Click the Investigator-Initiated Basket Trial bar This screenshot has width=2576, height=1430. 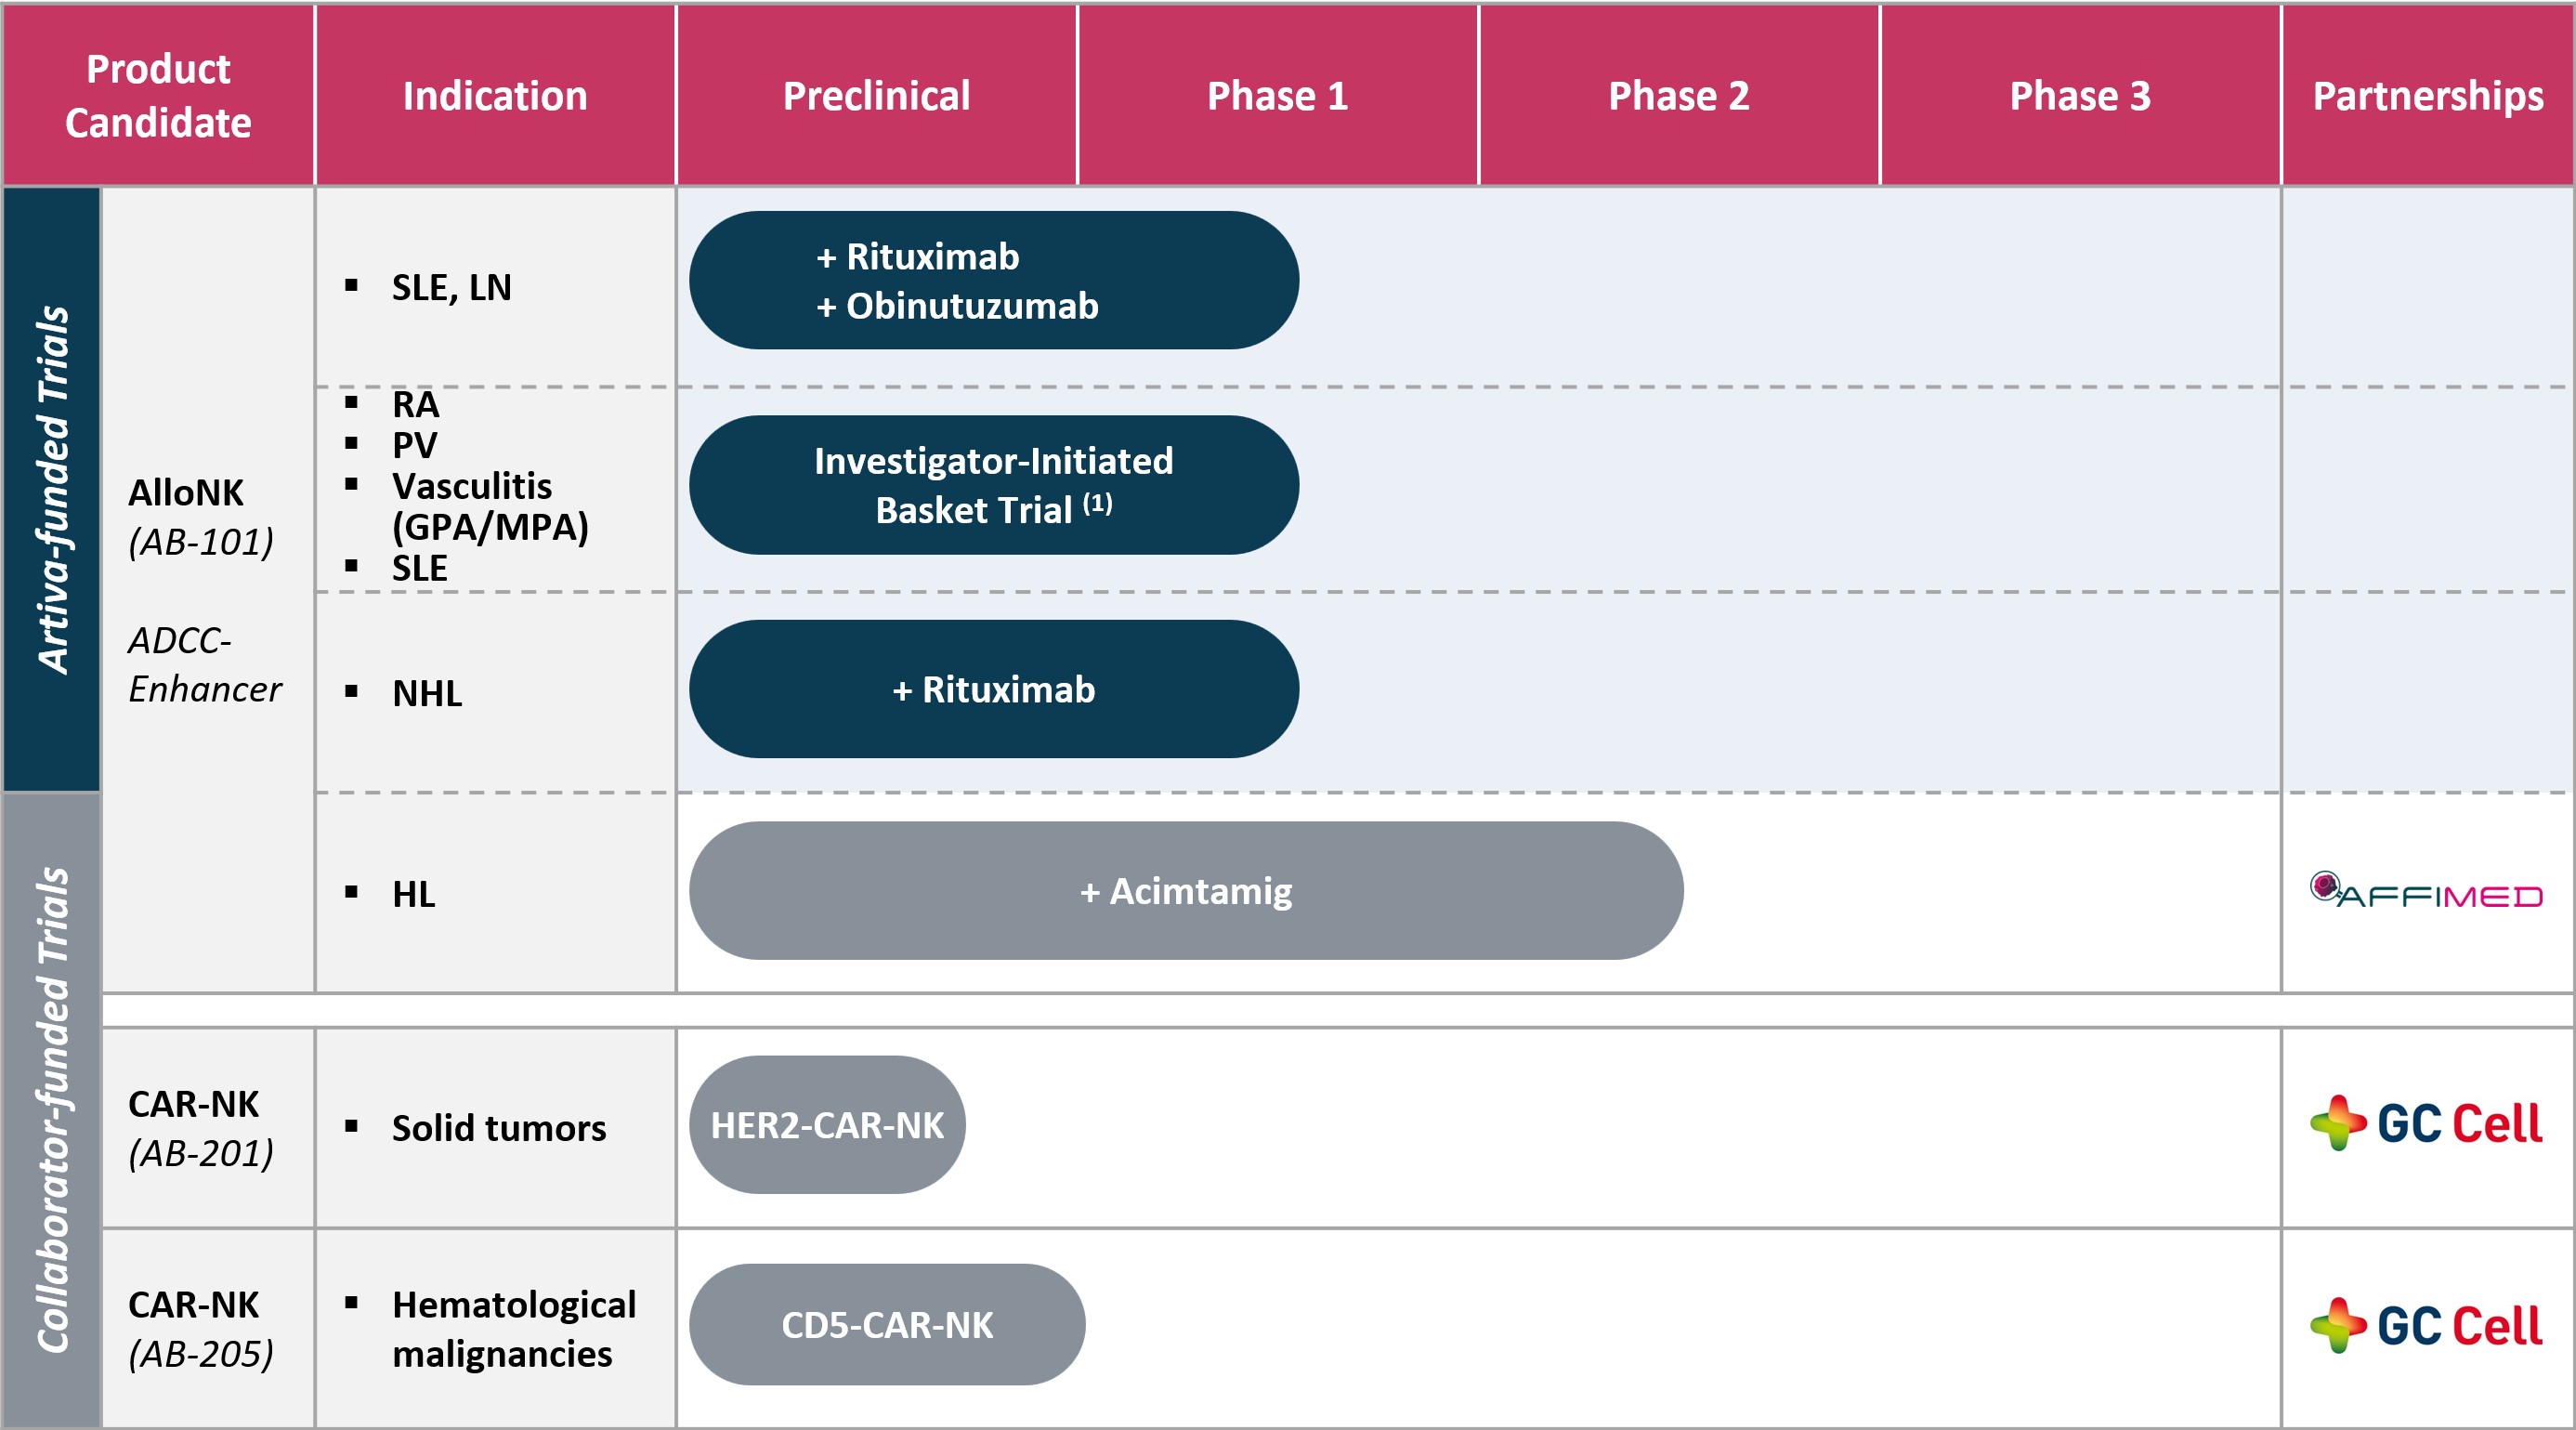click(x=993, y=485)
